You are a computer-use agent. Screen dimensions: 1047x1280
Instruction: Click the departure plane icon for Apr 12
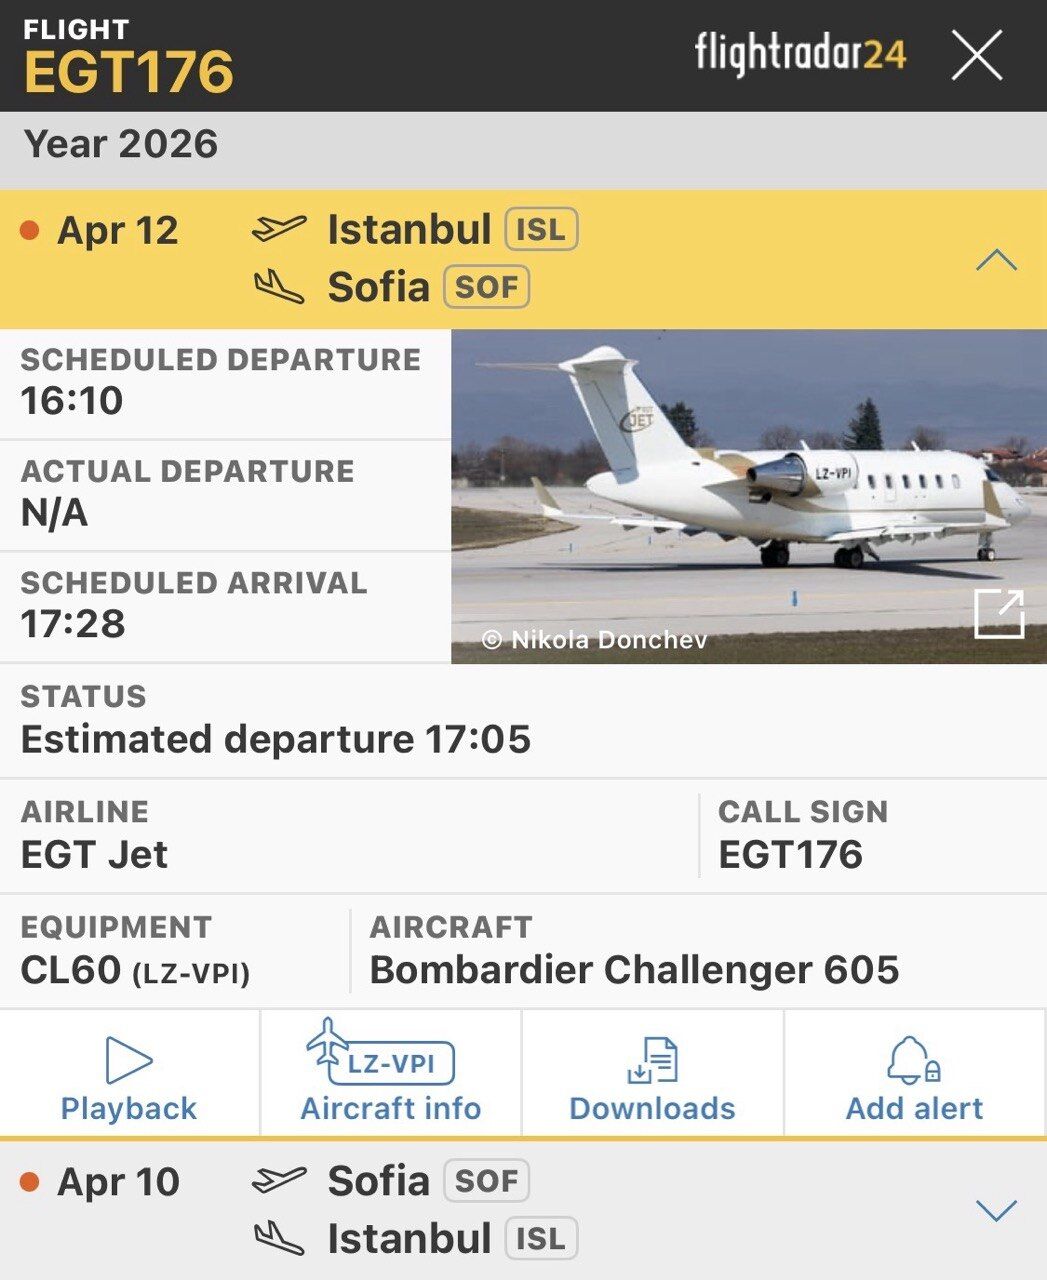[x=279, y=229]
